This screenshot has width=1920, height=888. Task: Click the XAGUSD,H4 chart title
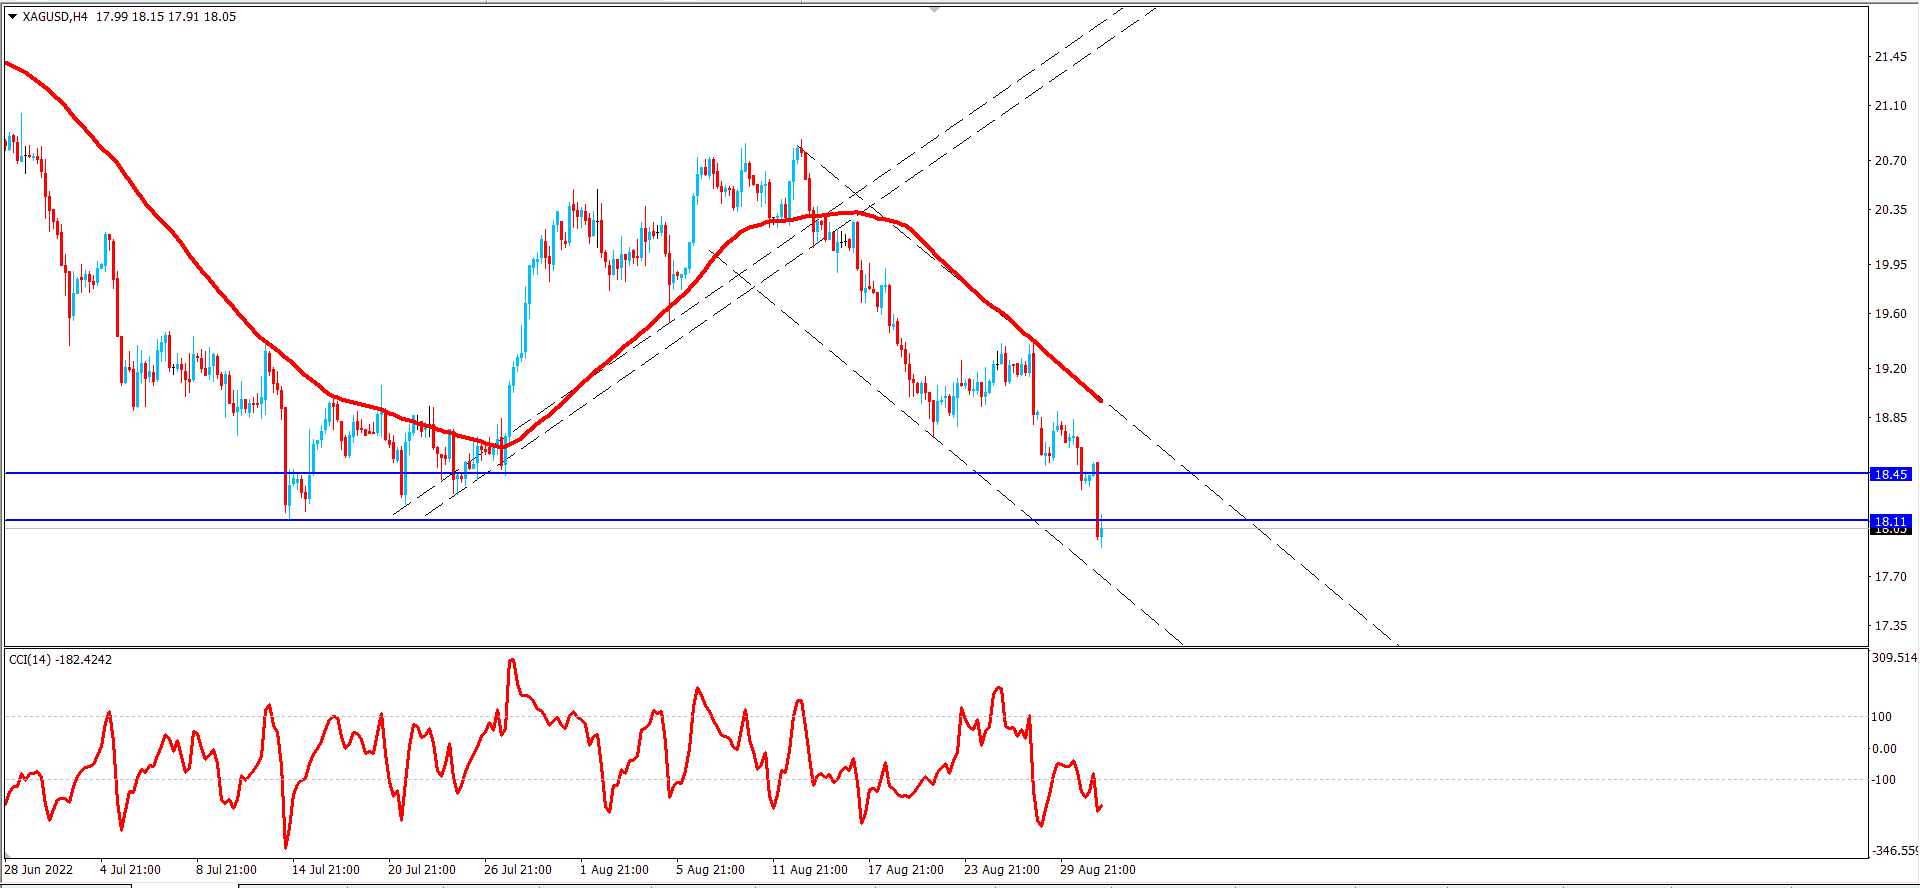[55, 16]
